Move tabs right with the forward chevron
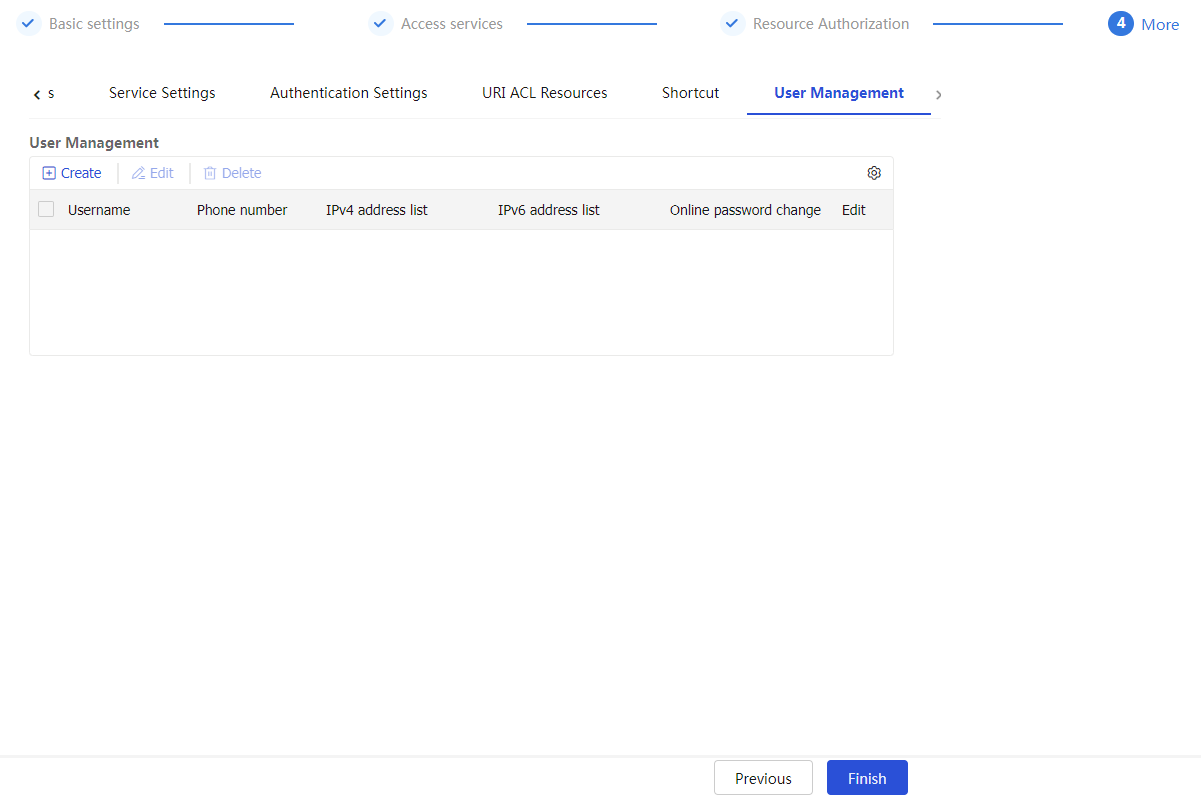The height and width of the screenshot is (797, 1201). [x=938, y=94]
